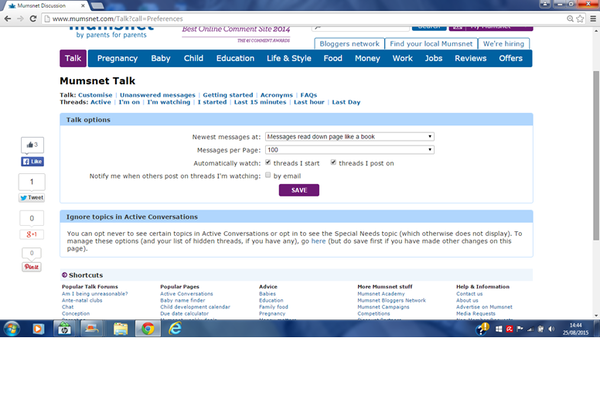Click the vertical page scrollbar thumb

click(596, 155)
